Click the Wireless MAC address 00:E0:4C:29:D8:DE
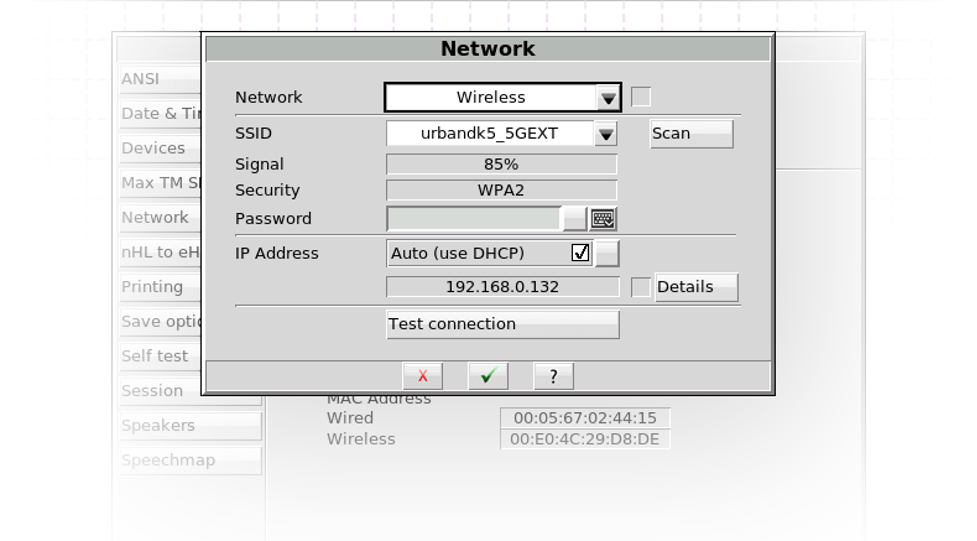This screenshot has width=977, height=541. coord(585,439)
